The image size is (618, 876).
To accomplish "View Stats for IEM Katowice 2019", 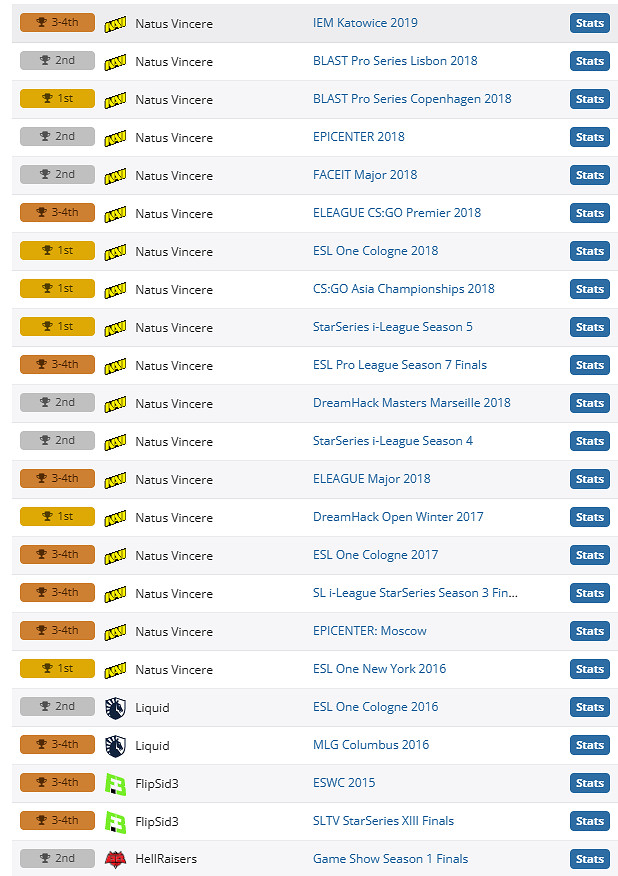I will point(589,23).
